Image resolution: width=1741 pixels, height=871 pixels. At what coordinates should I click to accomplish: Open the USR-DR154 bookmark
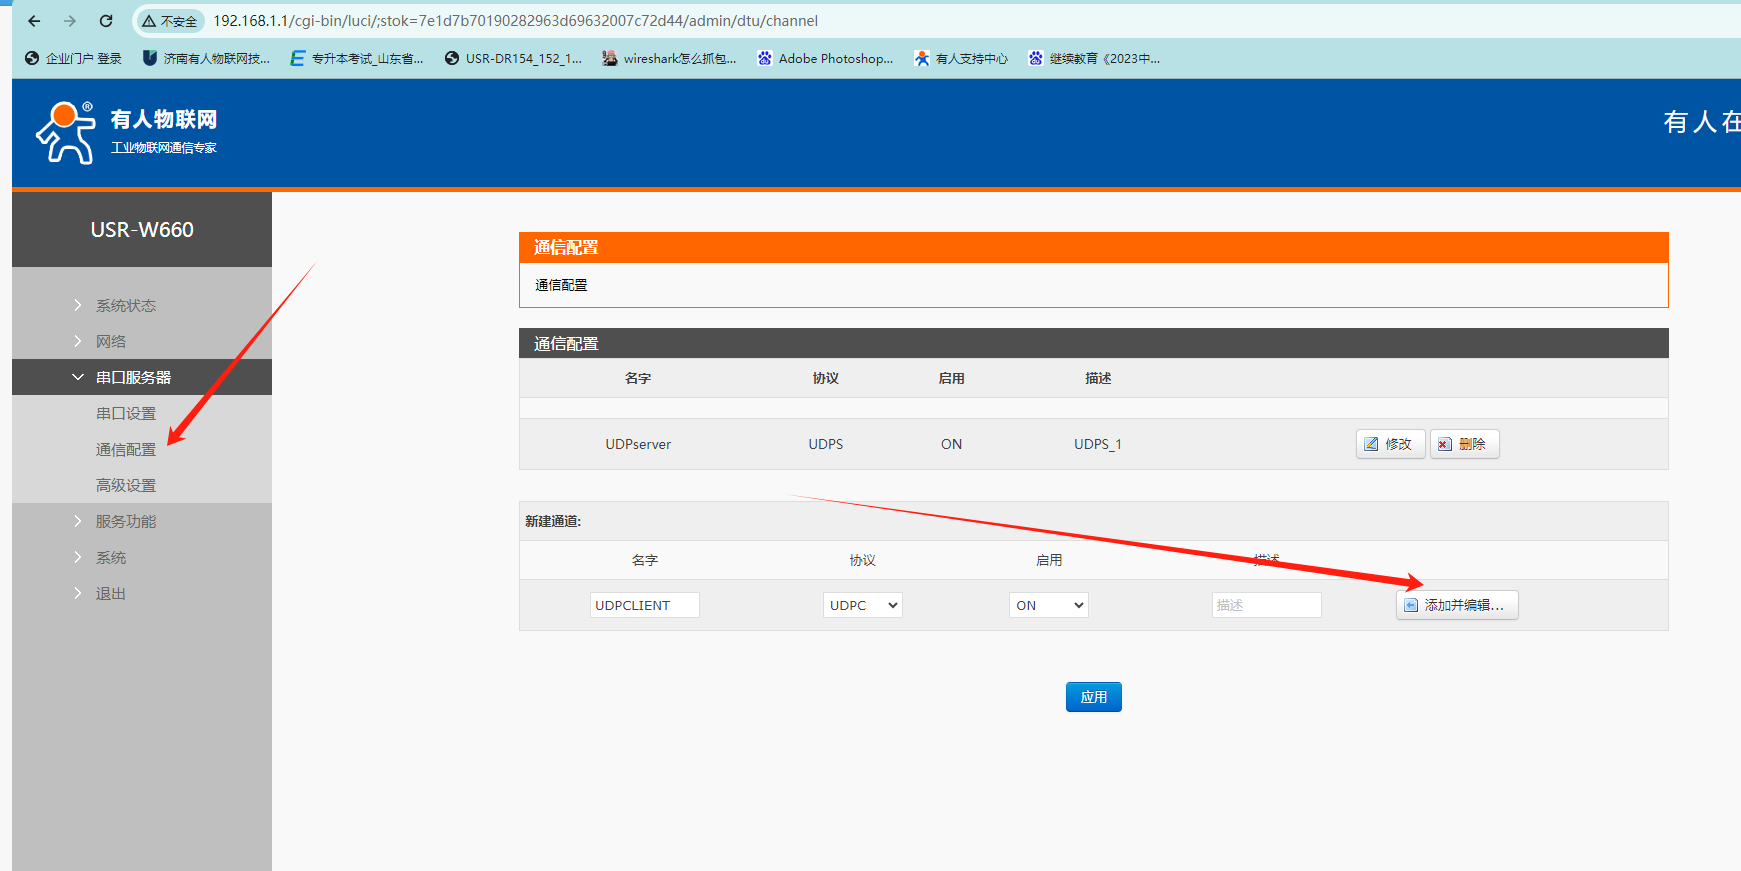tap(513, 59)
